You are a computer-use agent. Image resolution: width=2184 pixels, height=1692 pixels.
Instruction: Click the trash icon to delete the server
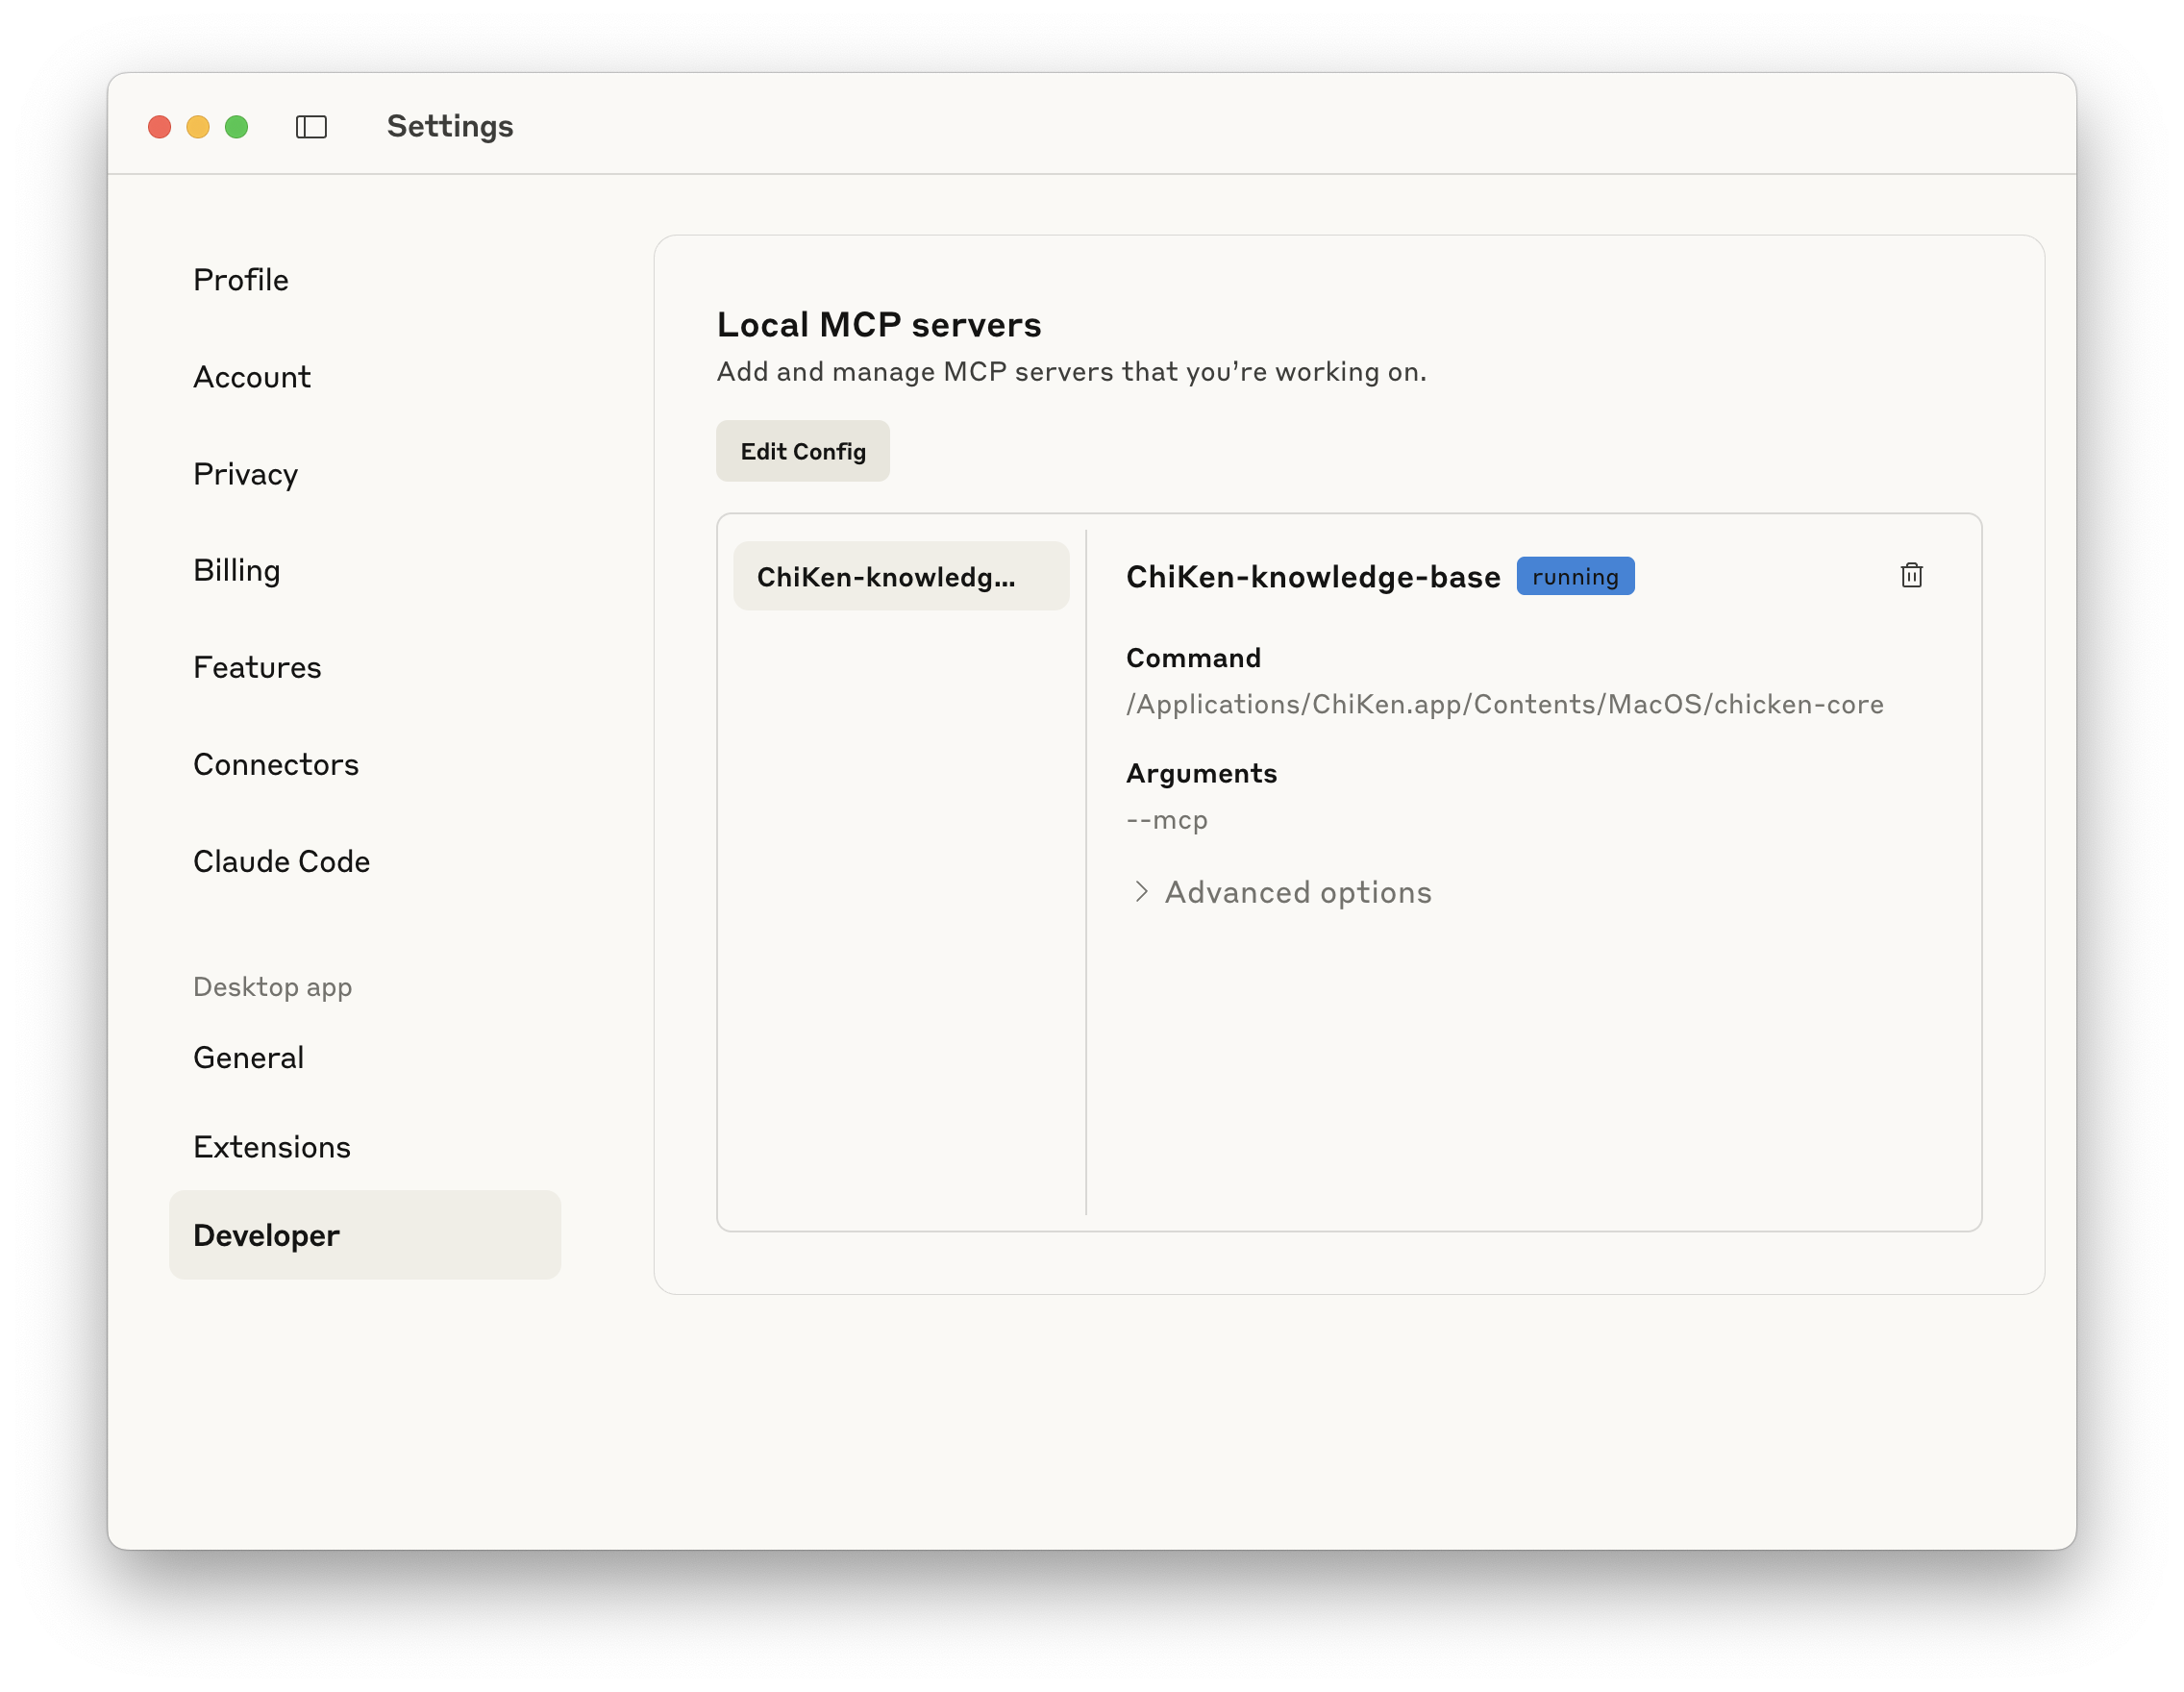(1911, 576)
